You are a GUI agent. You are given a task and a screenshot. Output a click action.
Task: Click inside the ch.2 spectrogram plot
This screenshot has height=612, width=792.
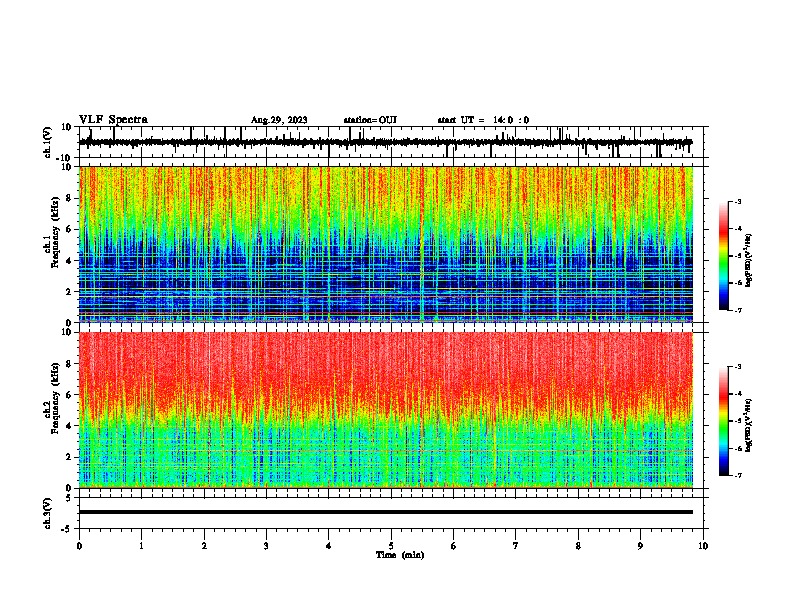point(386,410)
